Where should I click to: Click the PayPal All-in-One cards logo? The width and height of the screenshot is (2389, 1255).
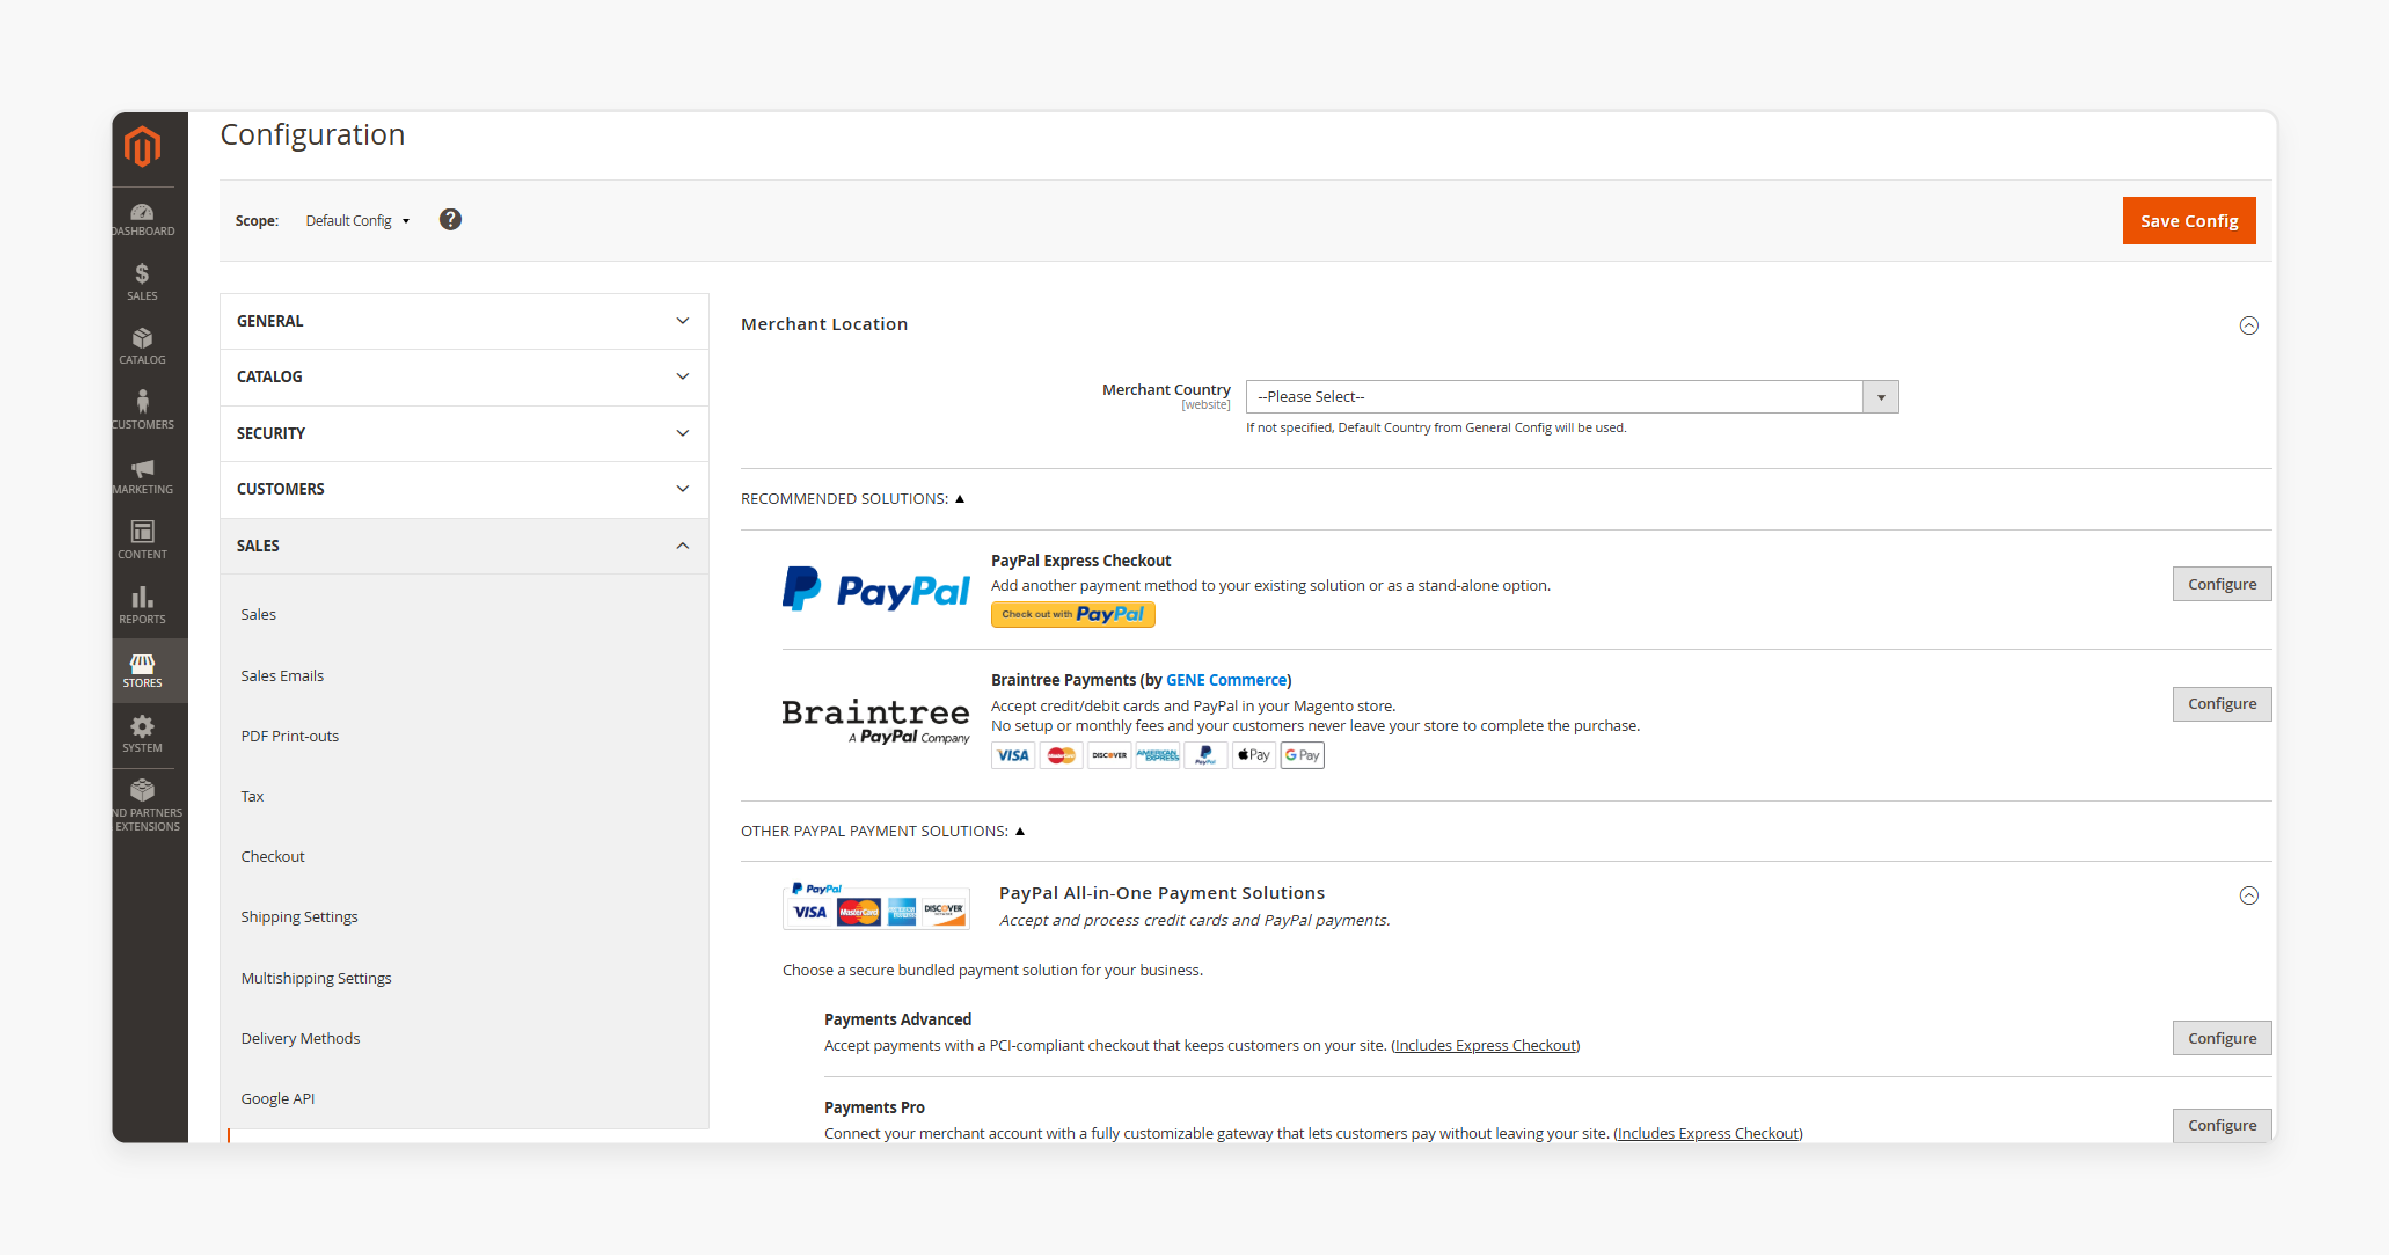(876, 905)
